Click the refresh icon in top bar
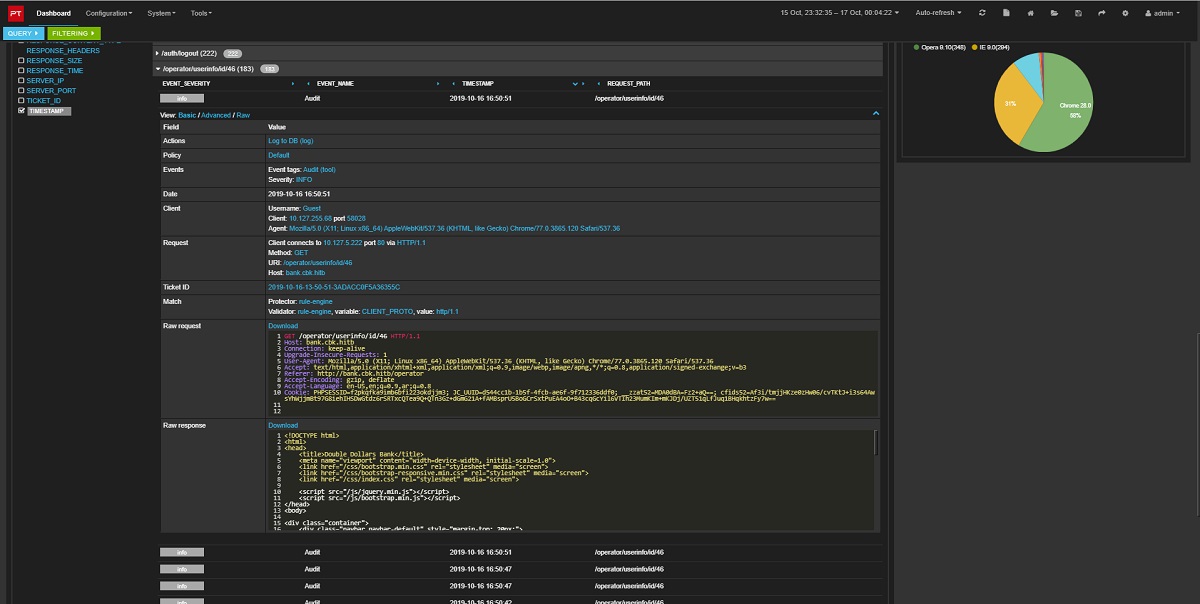This screenshot has height=604, width=1200. (982, 13)
